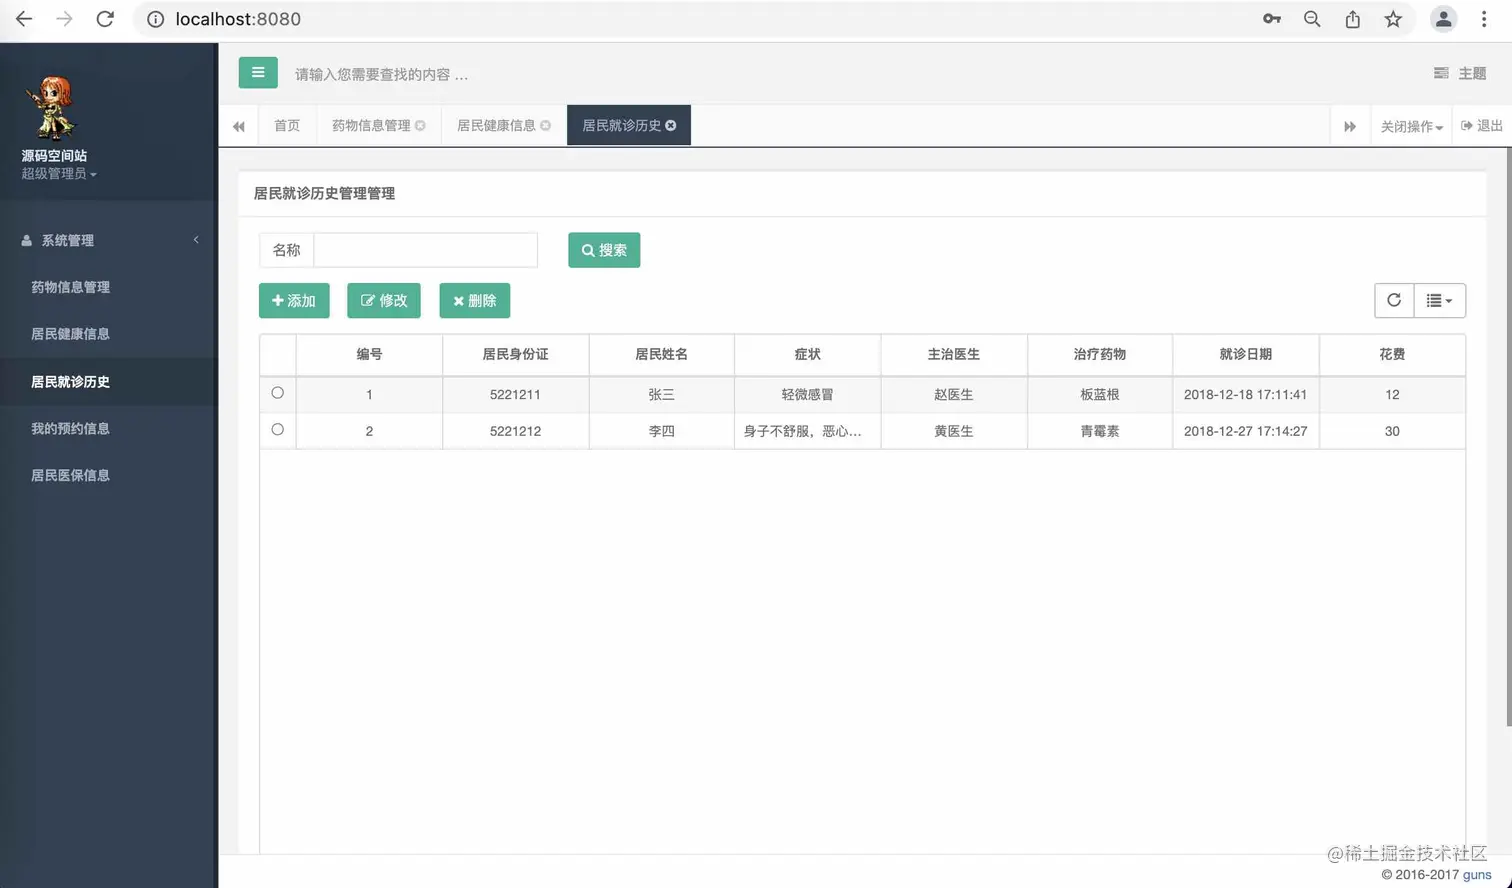This screenshot has width=1512, height=888.
Task: Click the doctor cell 赵医生
Action: point(954,394)
